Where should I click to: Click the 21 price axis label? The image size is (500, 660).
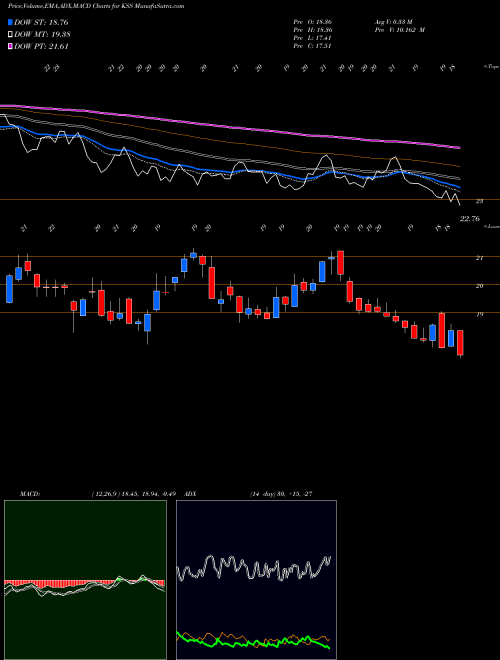(x=479, y=258)
